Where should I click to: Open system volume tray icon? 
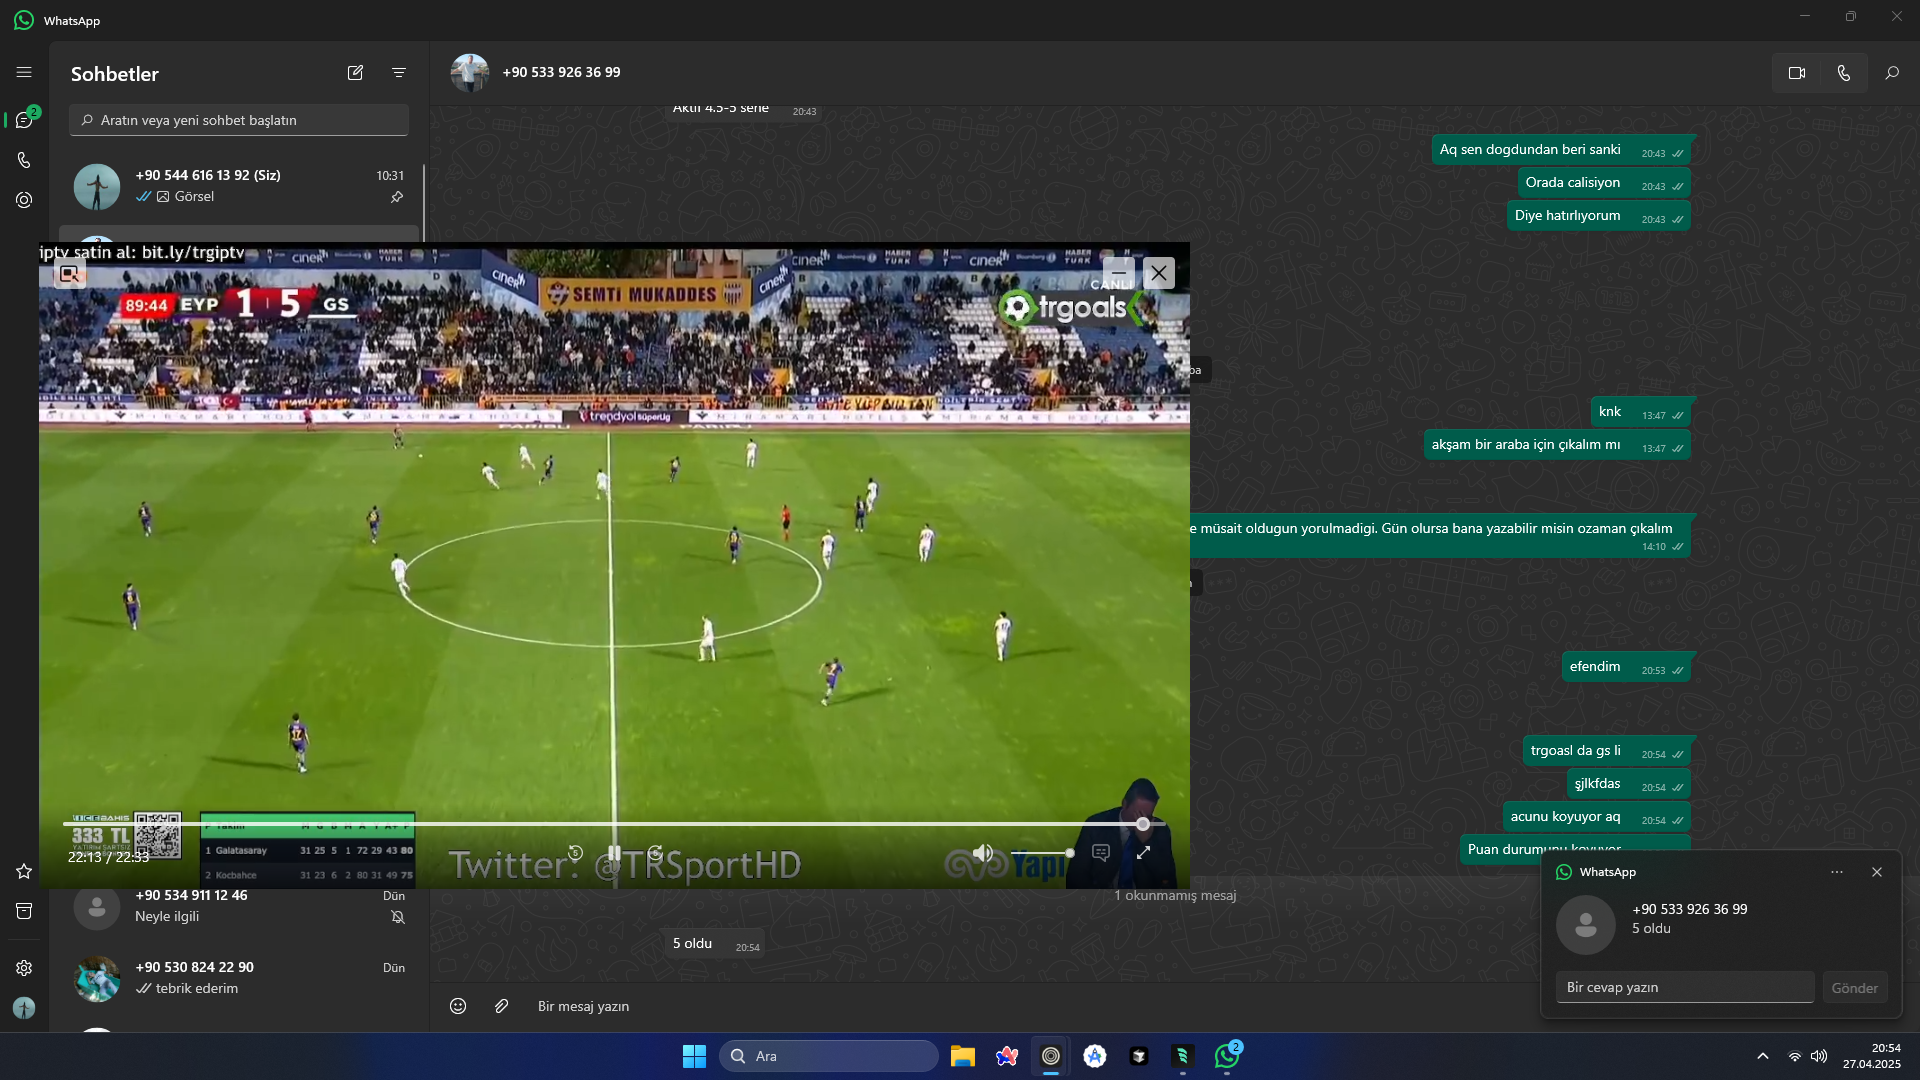[x=1819, y=1056]
